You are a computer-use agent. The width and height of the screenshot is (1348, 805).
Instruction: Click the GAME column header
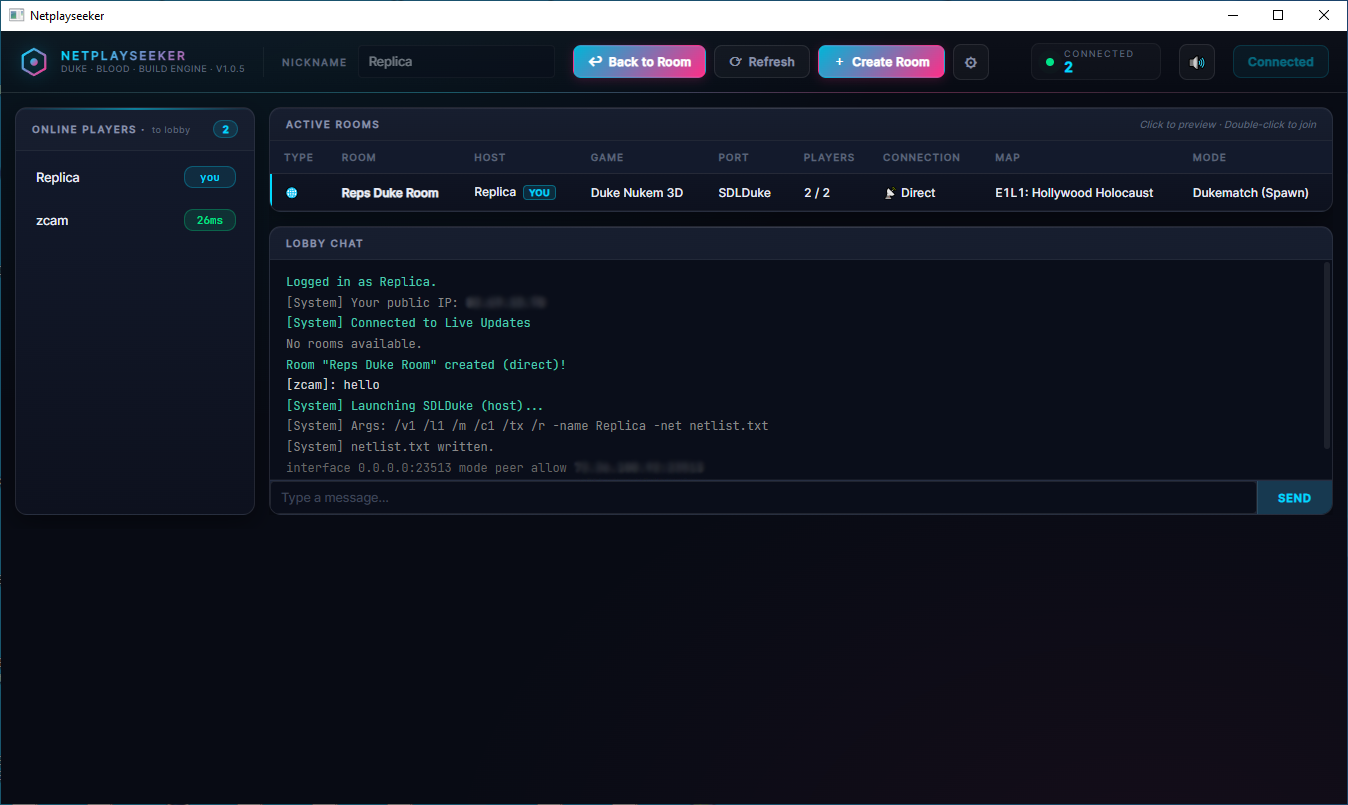(x=607, y=158)
